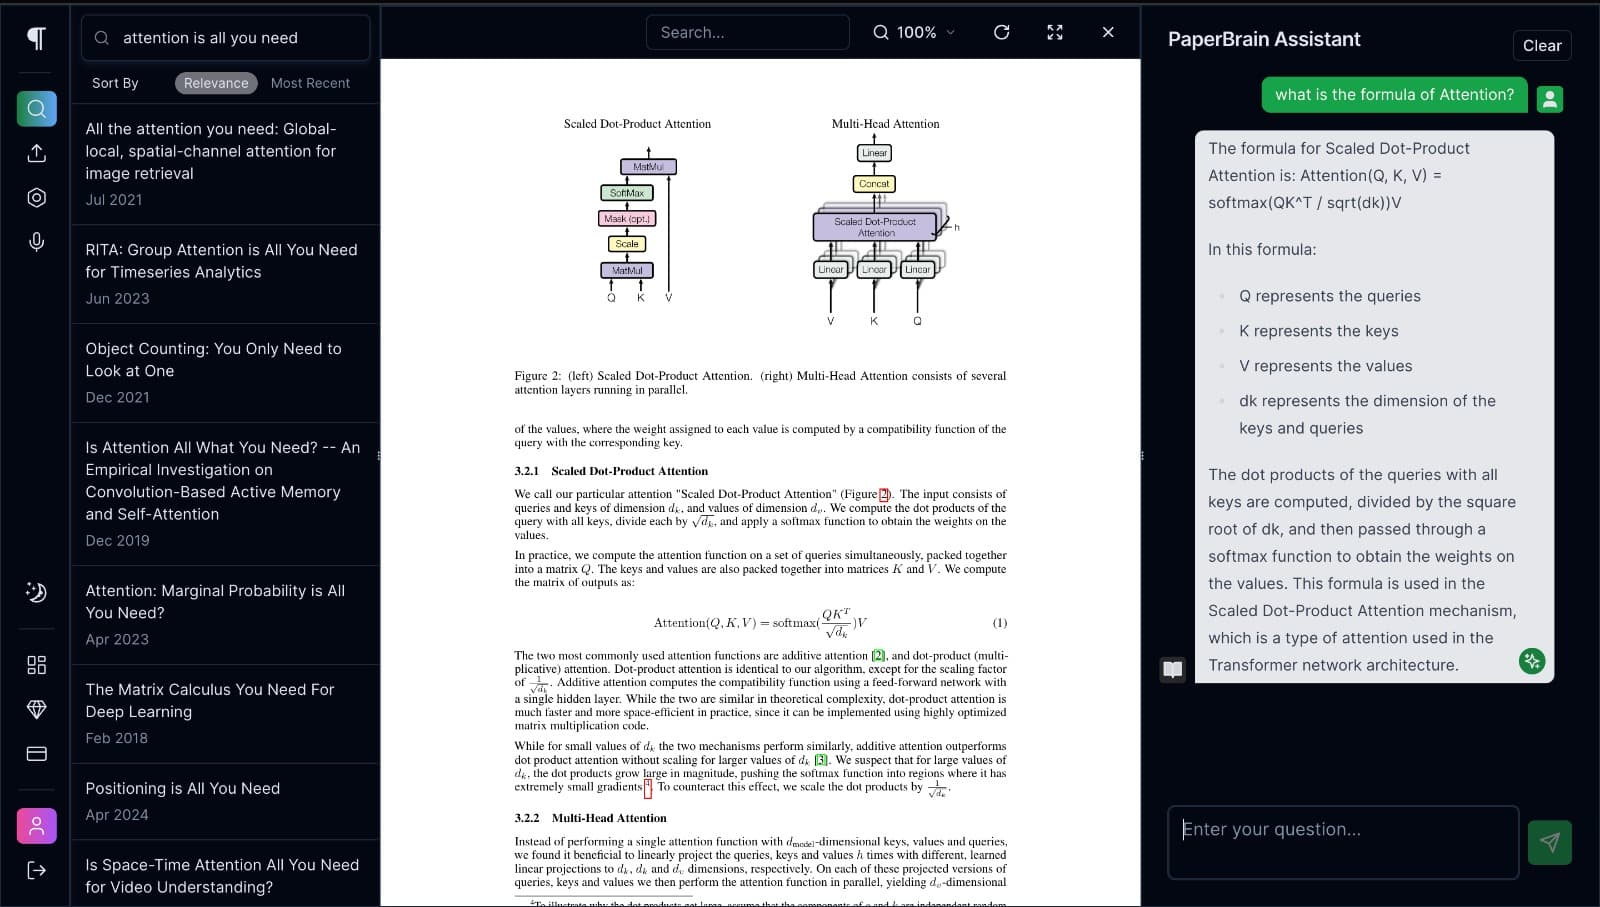Screen dimensions: 1600x907
Task: Click the magnifier in the paper search box
Action: 101,38
